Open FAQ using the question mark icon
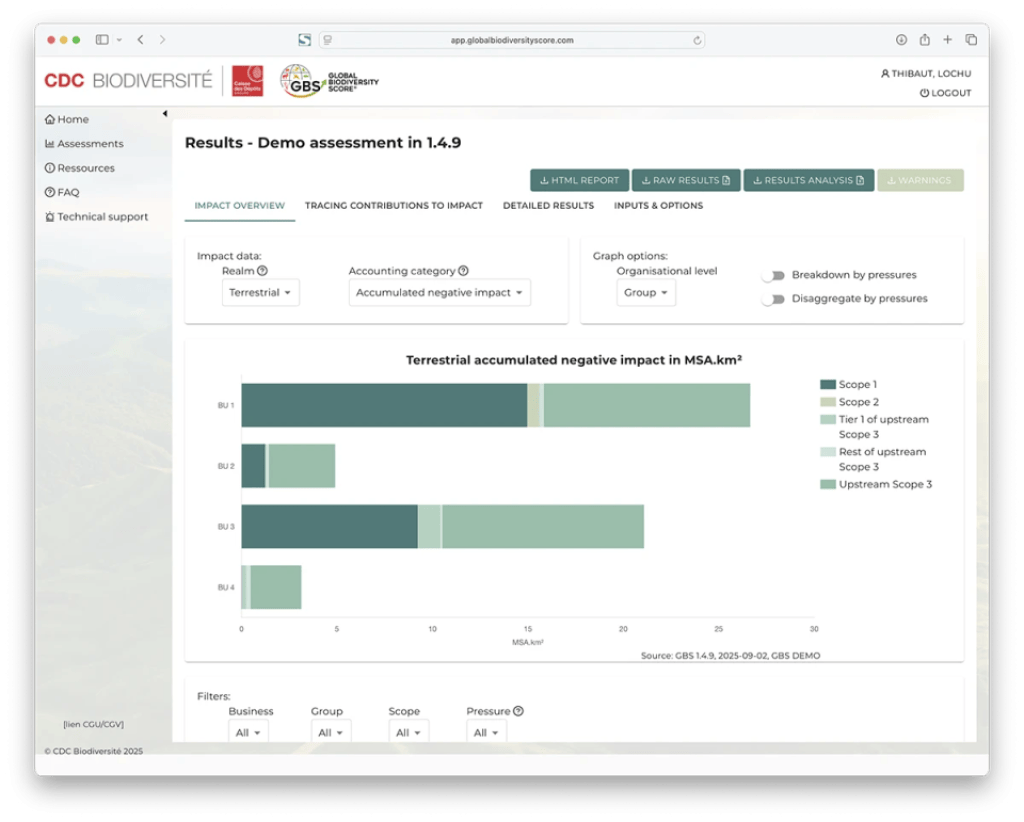Image resolution: width=1024 pixels, height=822 pixels. pos(49,192)
